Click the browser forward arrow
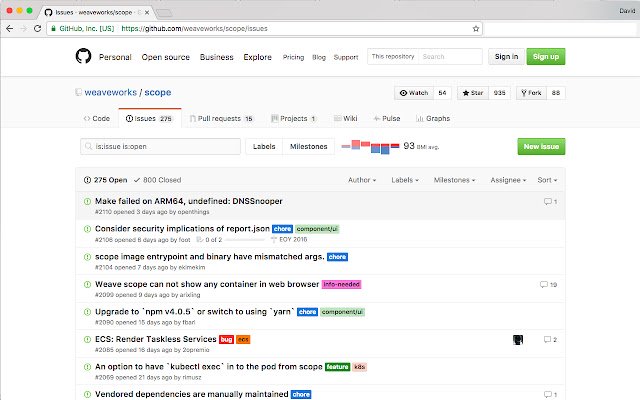 pos(24,29)
